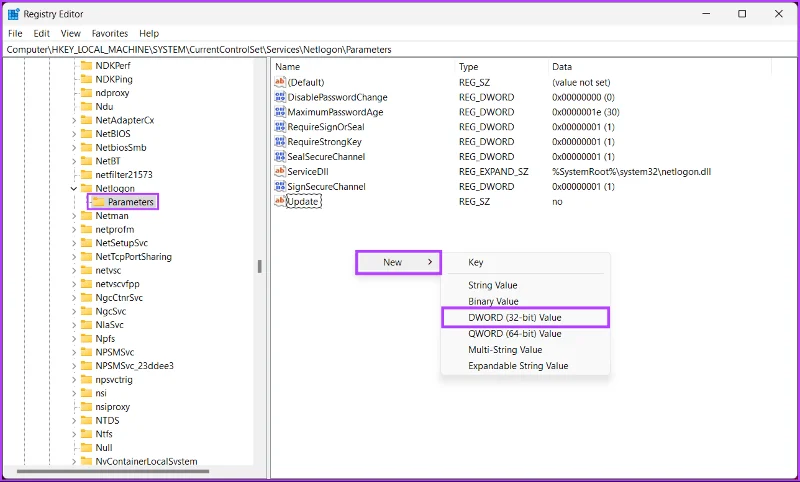Click the SignSecureChannel DWORD icon
The image size is (800, 482).
click(x=280, y=186)
